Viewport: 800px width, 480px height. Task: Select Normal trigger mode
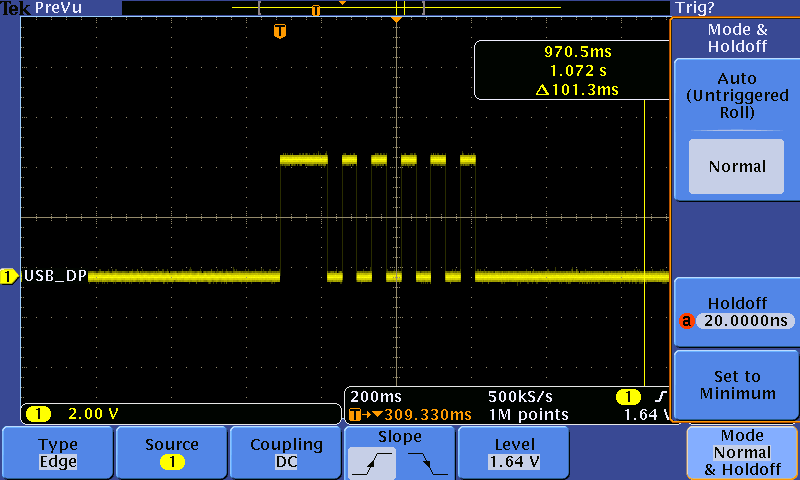[x=736, y=166]
